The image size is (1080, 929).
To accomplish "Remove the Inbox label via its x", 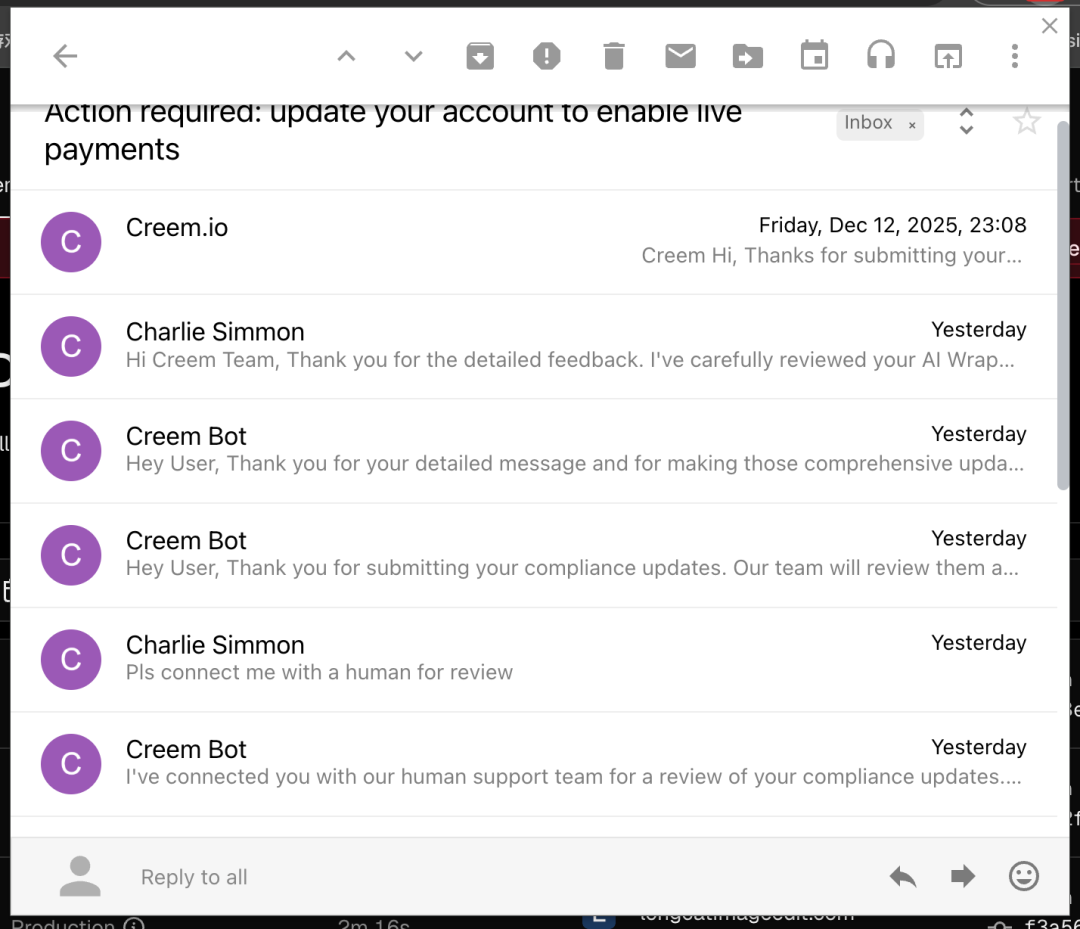I will tap(912, 125).
